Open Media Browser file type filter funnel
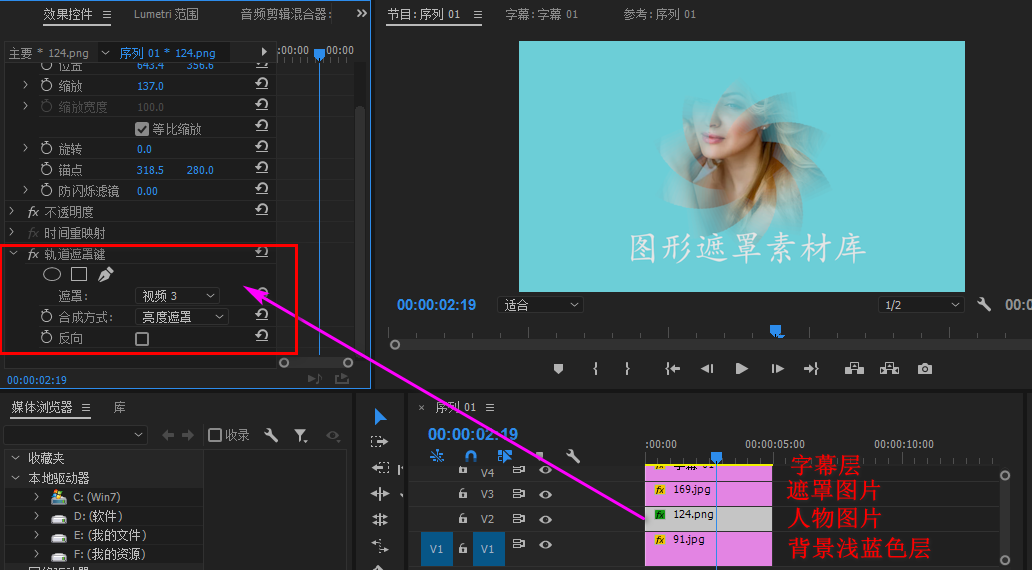 (x=301, y=435)
